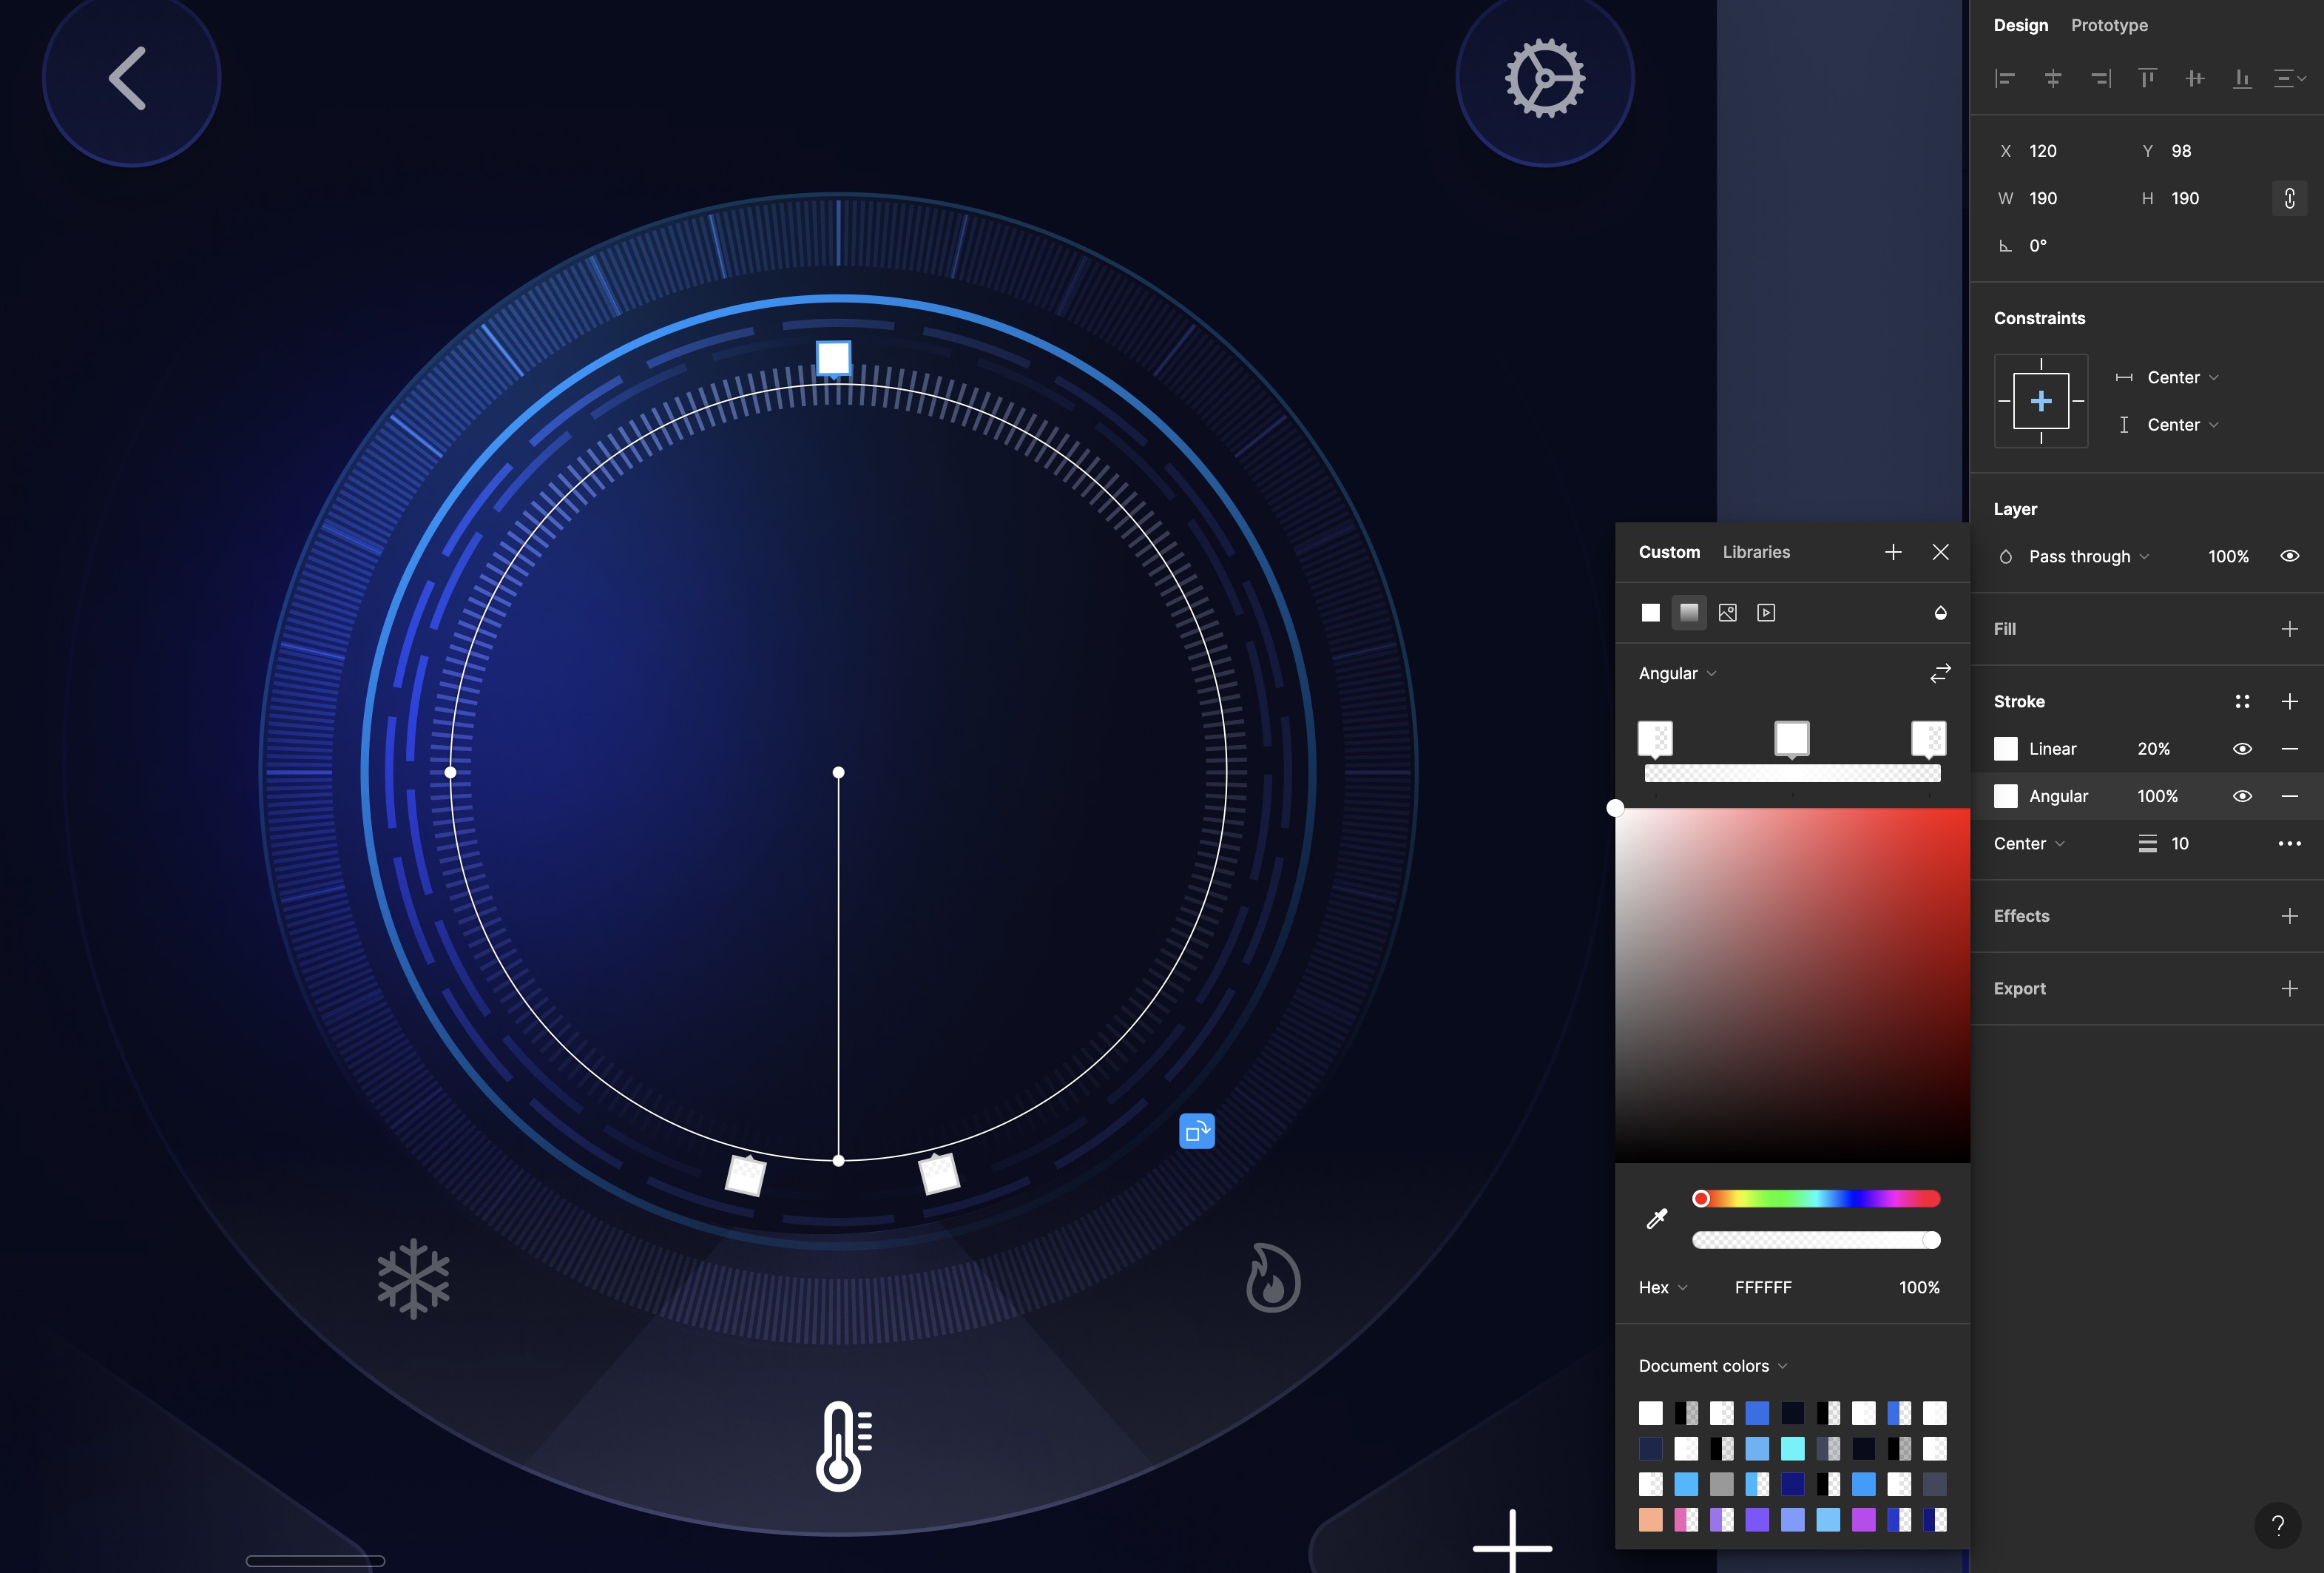Open the Hex color format dropdown
The width and height of the screenshot is (2324, 1573).
[1661, 1288]
